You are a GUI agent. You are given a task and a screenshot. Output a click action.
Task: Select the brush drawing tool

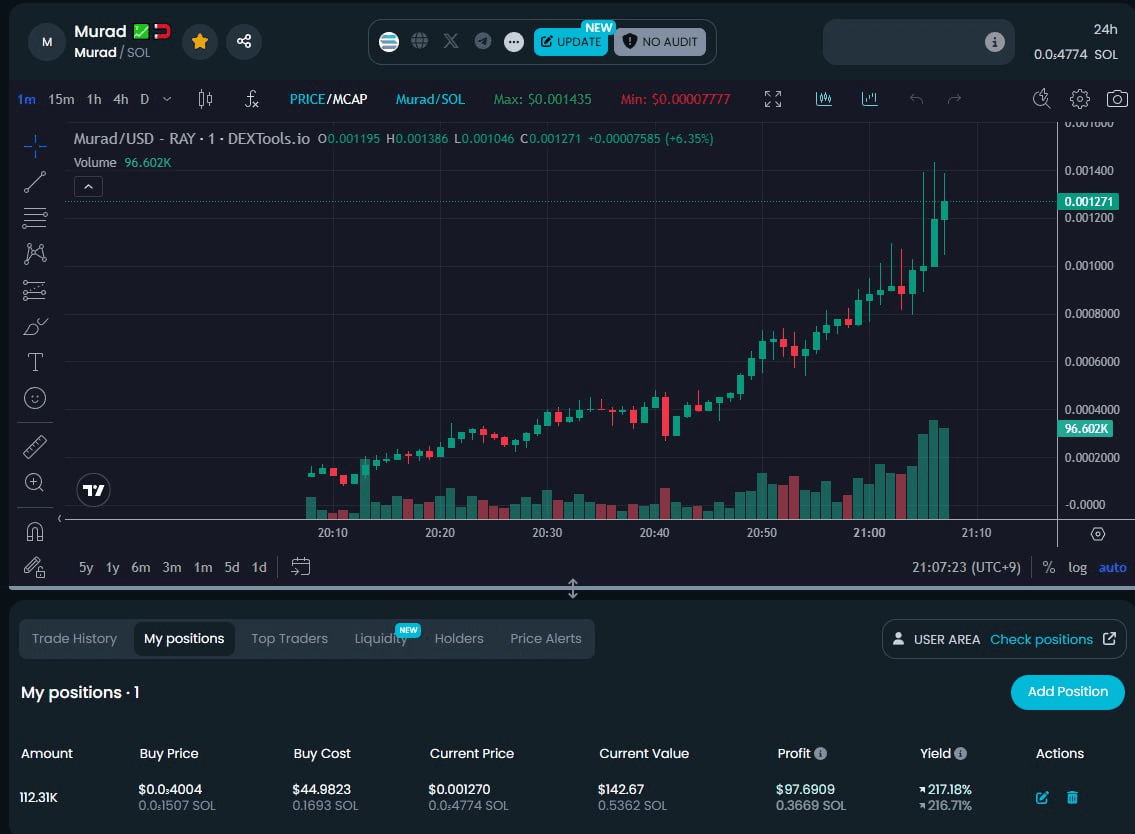click(x=35, y=327)
